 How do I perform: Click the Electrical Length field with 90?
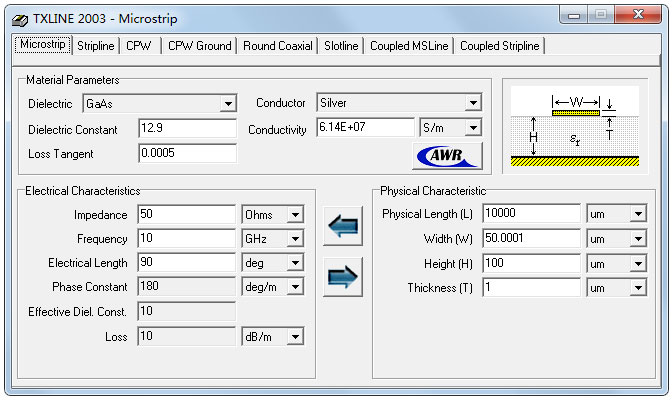pyautogui.click(x=186, y=262)
